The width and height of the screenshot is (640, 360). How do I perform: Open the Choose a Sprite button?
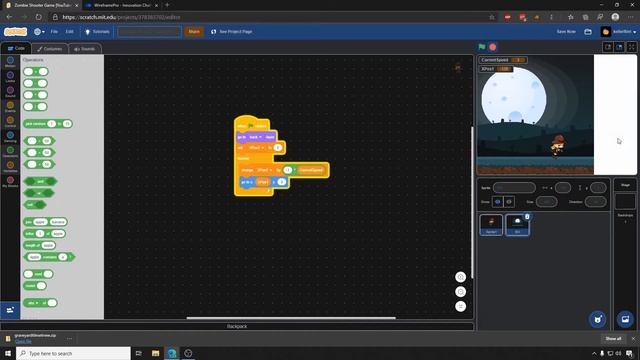(598, 319)
